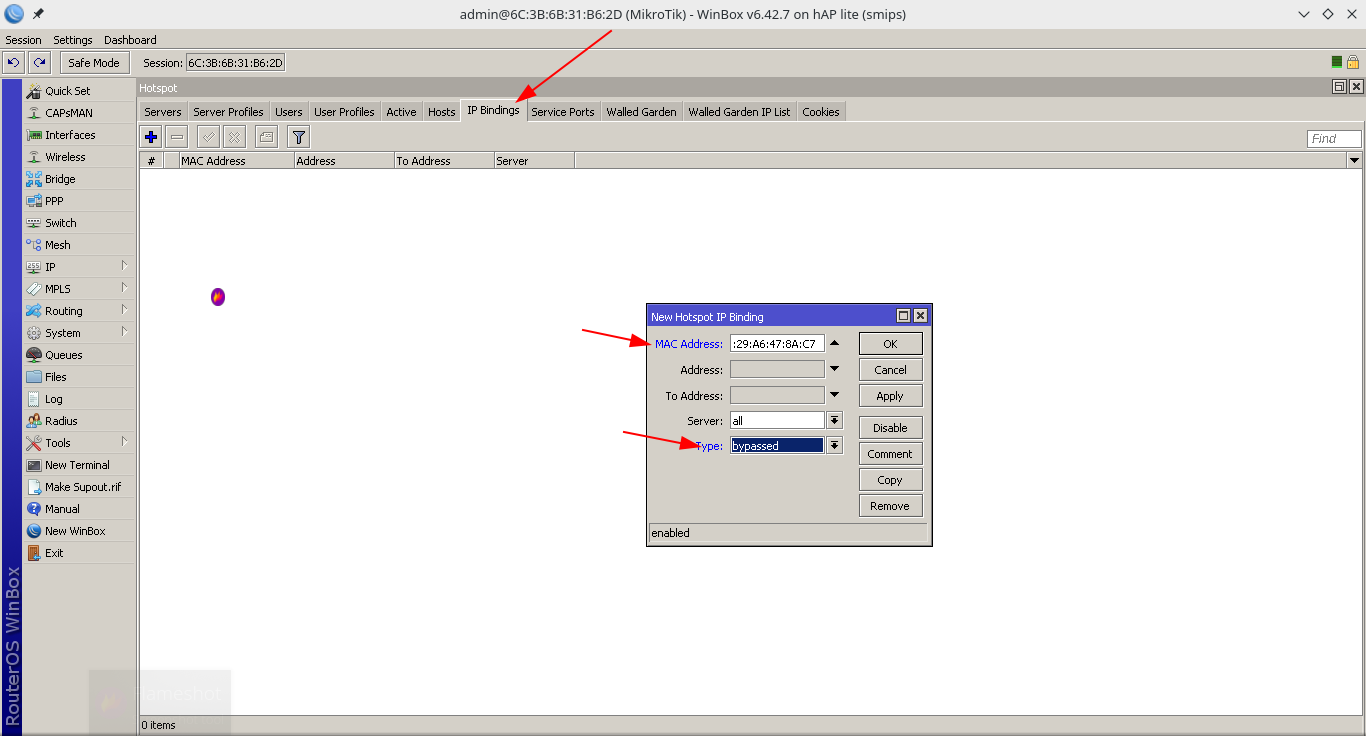
Task: Open Quick Set in sidebar
Action: (x=79, y=91)
